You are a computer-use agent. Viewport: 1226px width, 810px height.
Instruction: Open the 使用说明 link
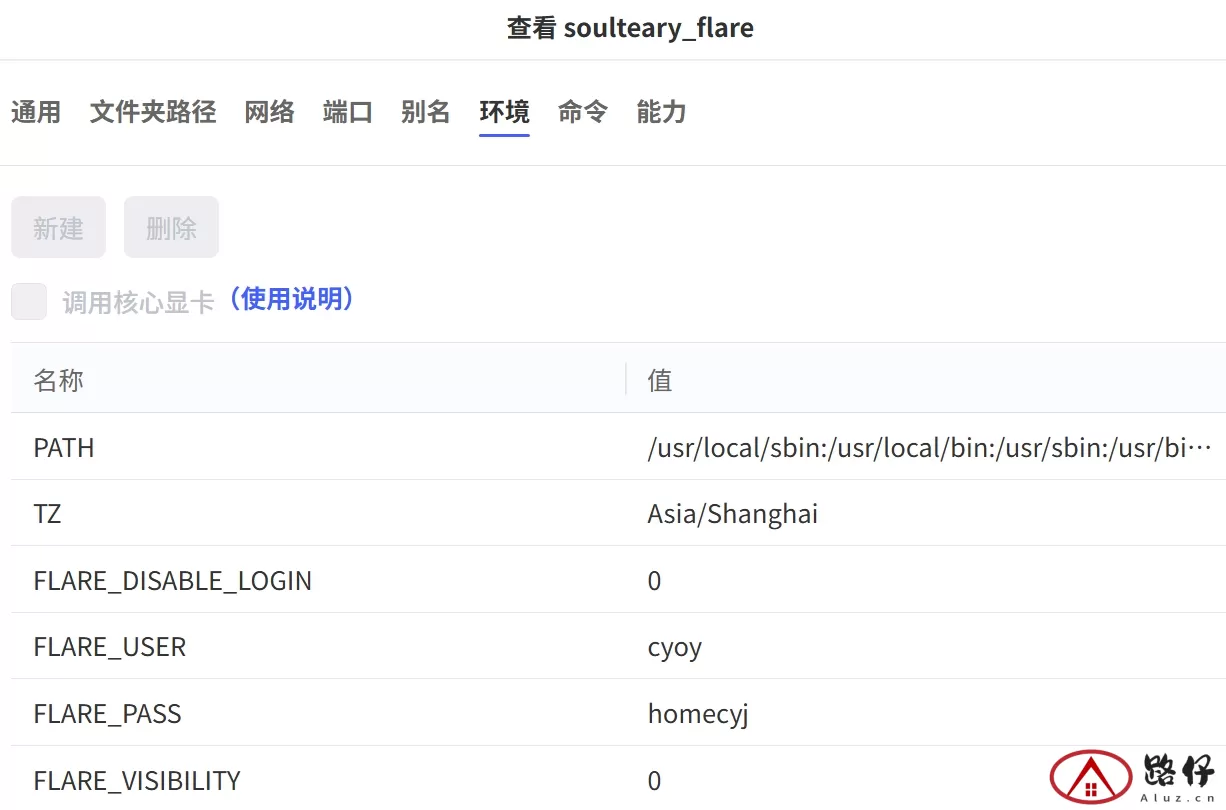pyautogui.click(x=291, y=299)
